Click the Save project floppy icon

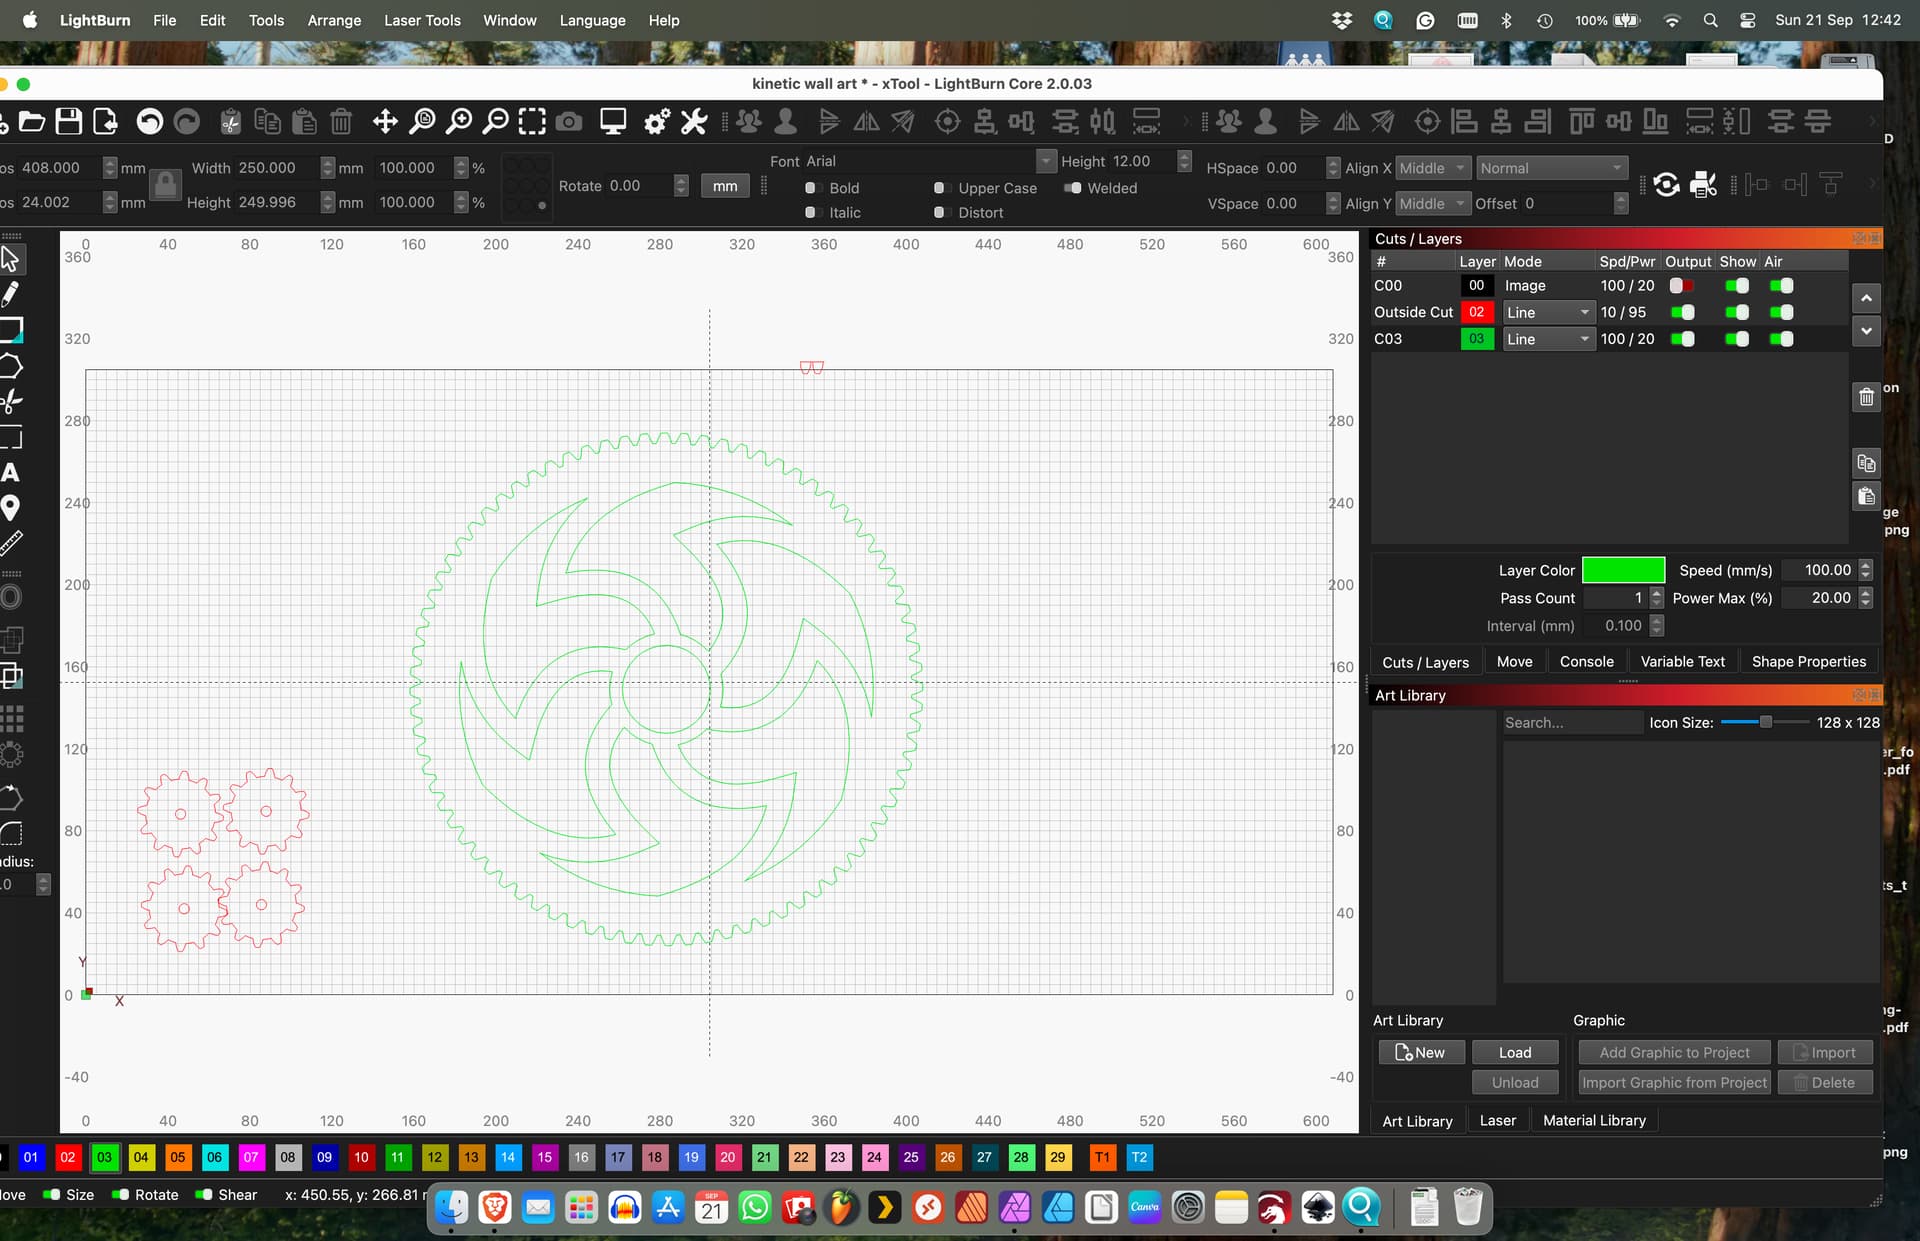[68, 122]
